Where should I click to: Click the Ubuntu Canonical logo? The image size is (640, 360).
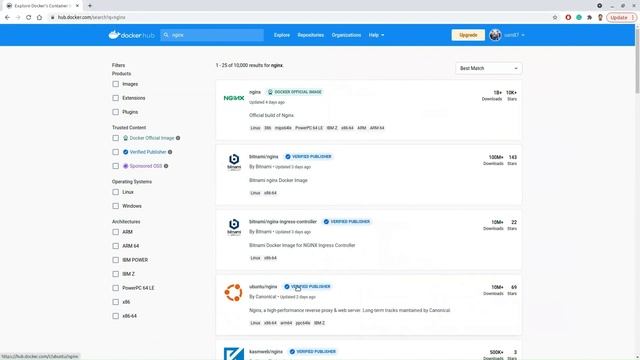point(233,293)
